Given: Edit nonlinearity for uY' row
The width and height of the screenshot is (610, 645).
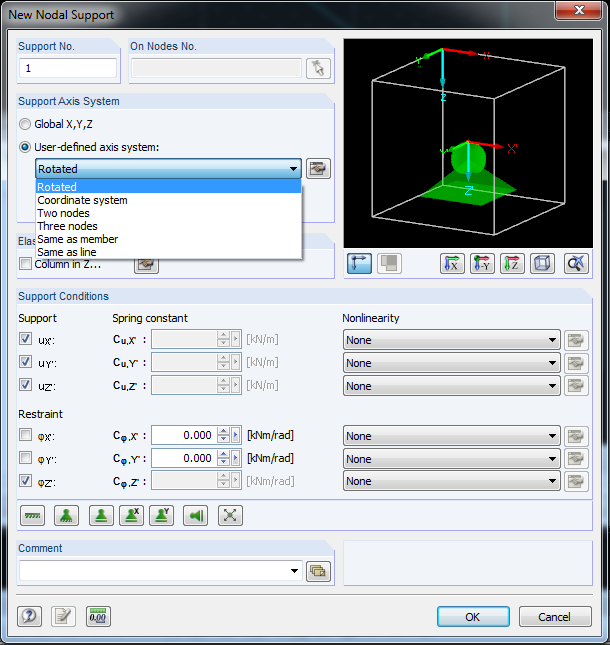Looking at the screenshot, I should click(576, 363).
